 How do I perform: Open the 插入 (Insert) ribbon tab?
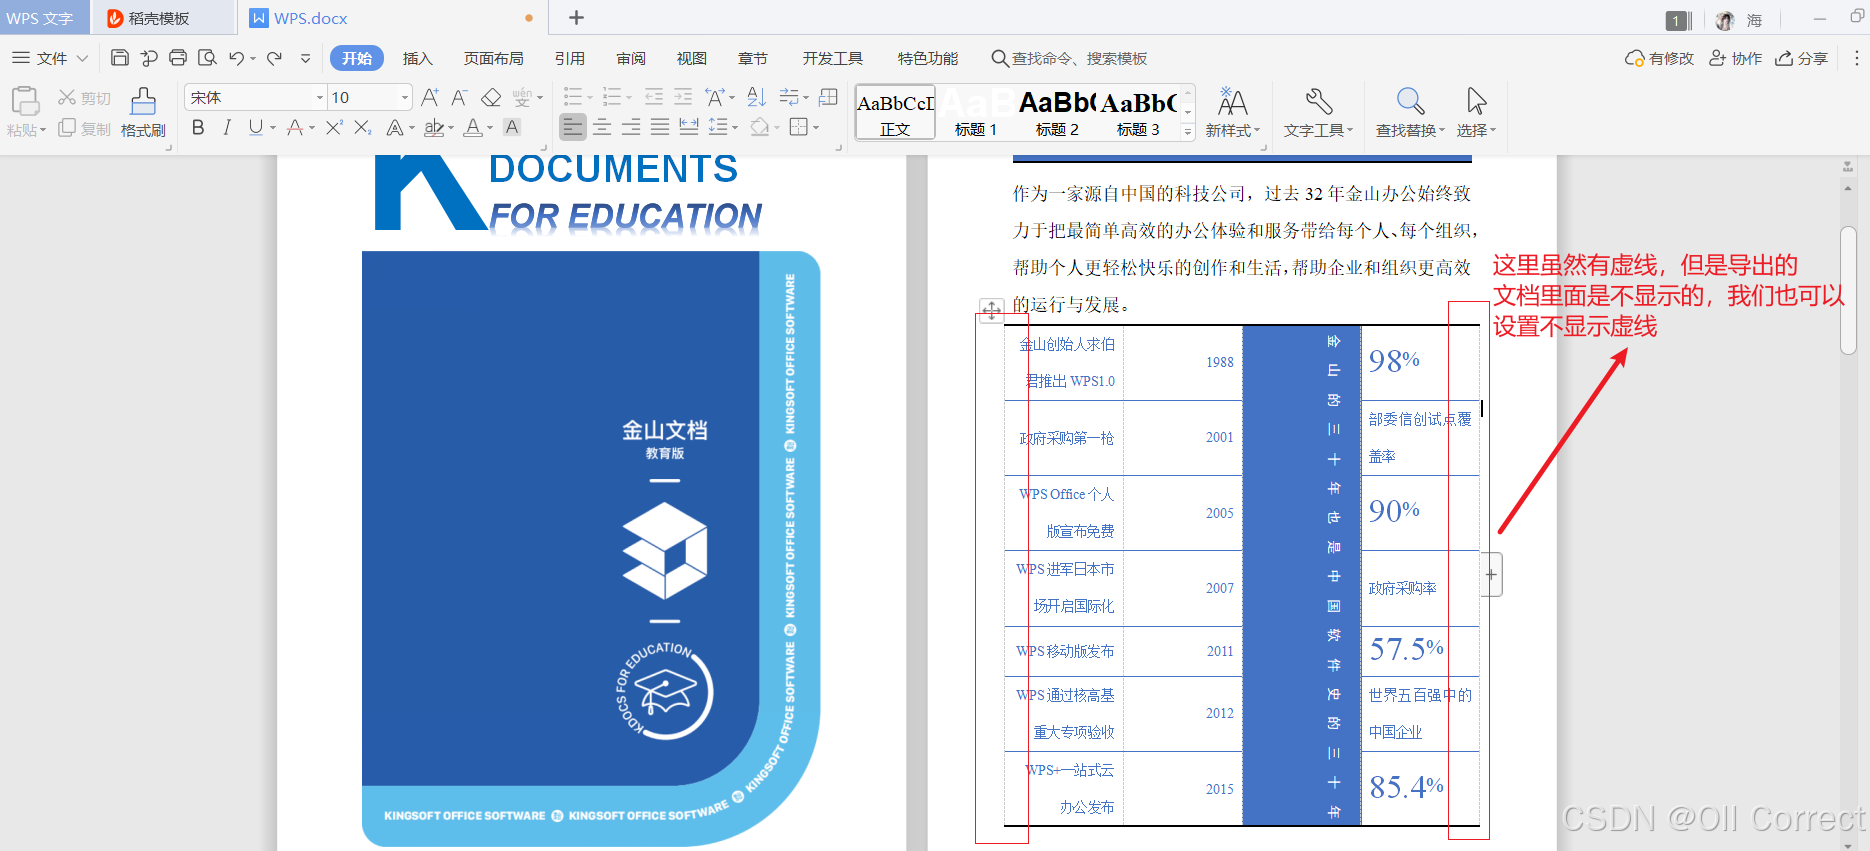[417, 58]
